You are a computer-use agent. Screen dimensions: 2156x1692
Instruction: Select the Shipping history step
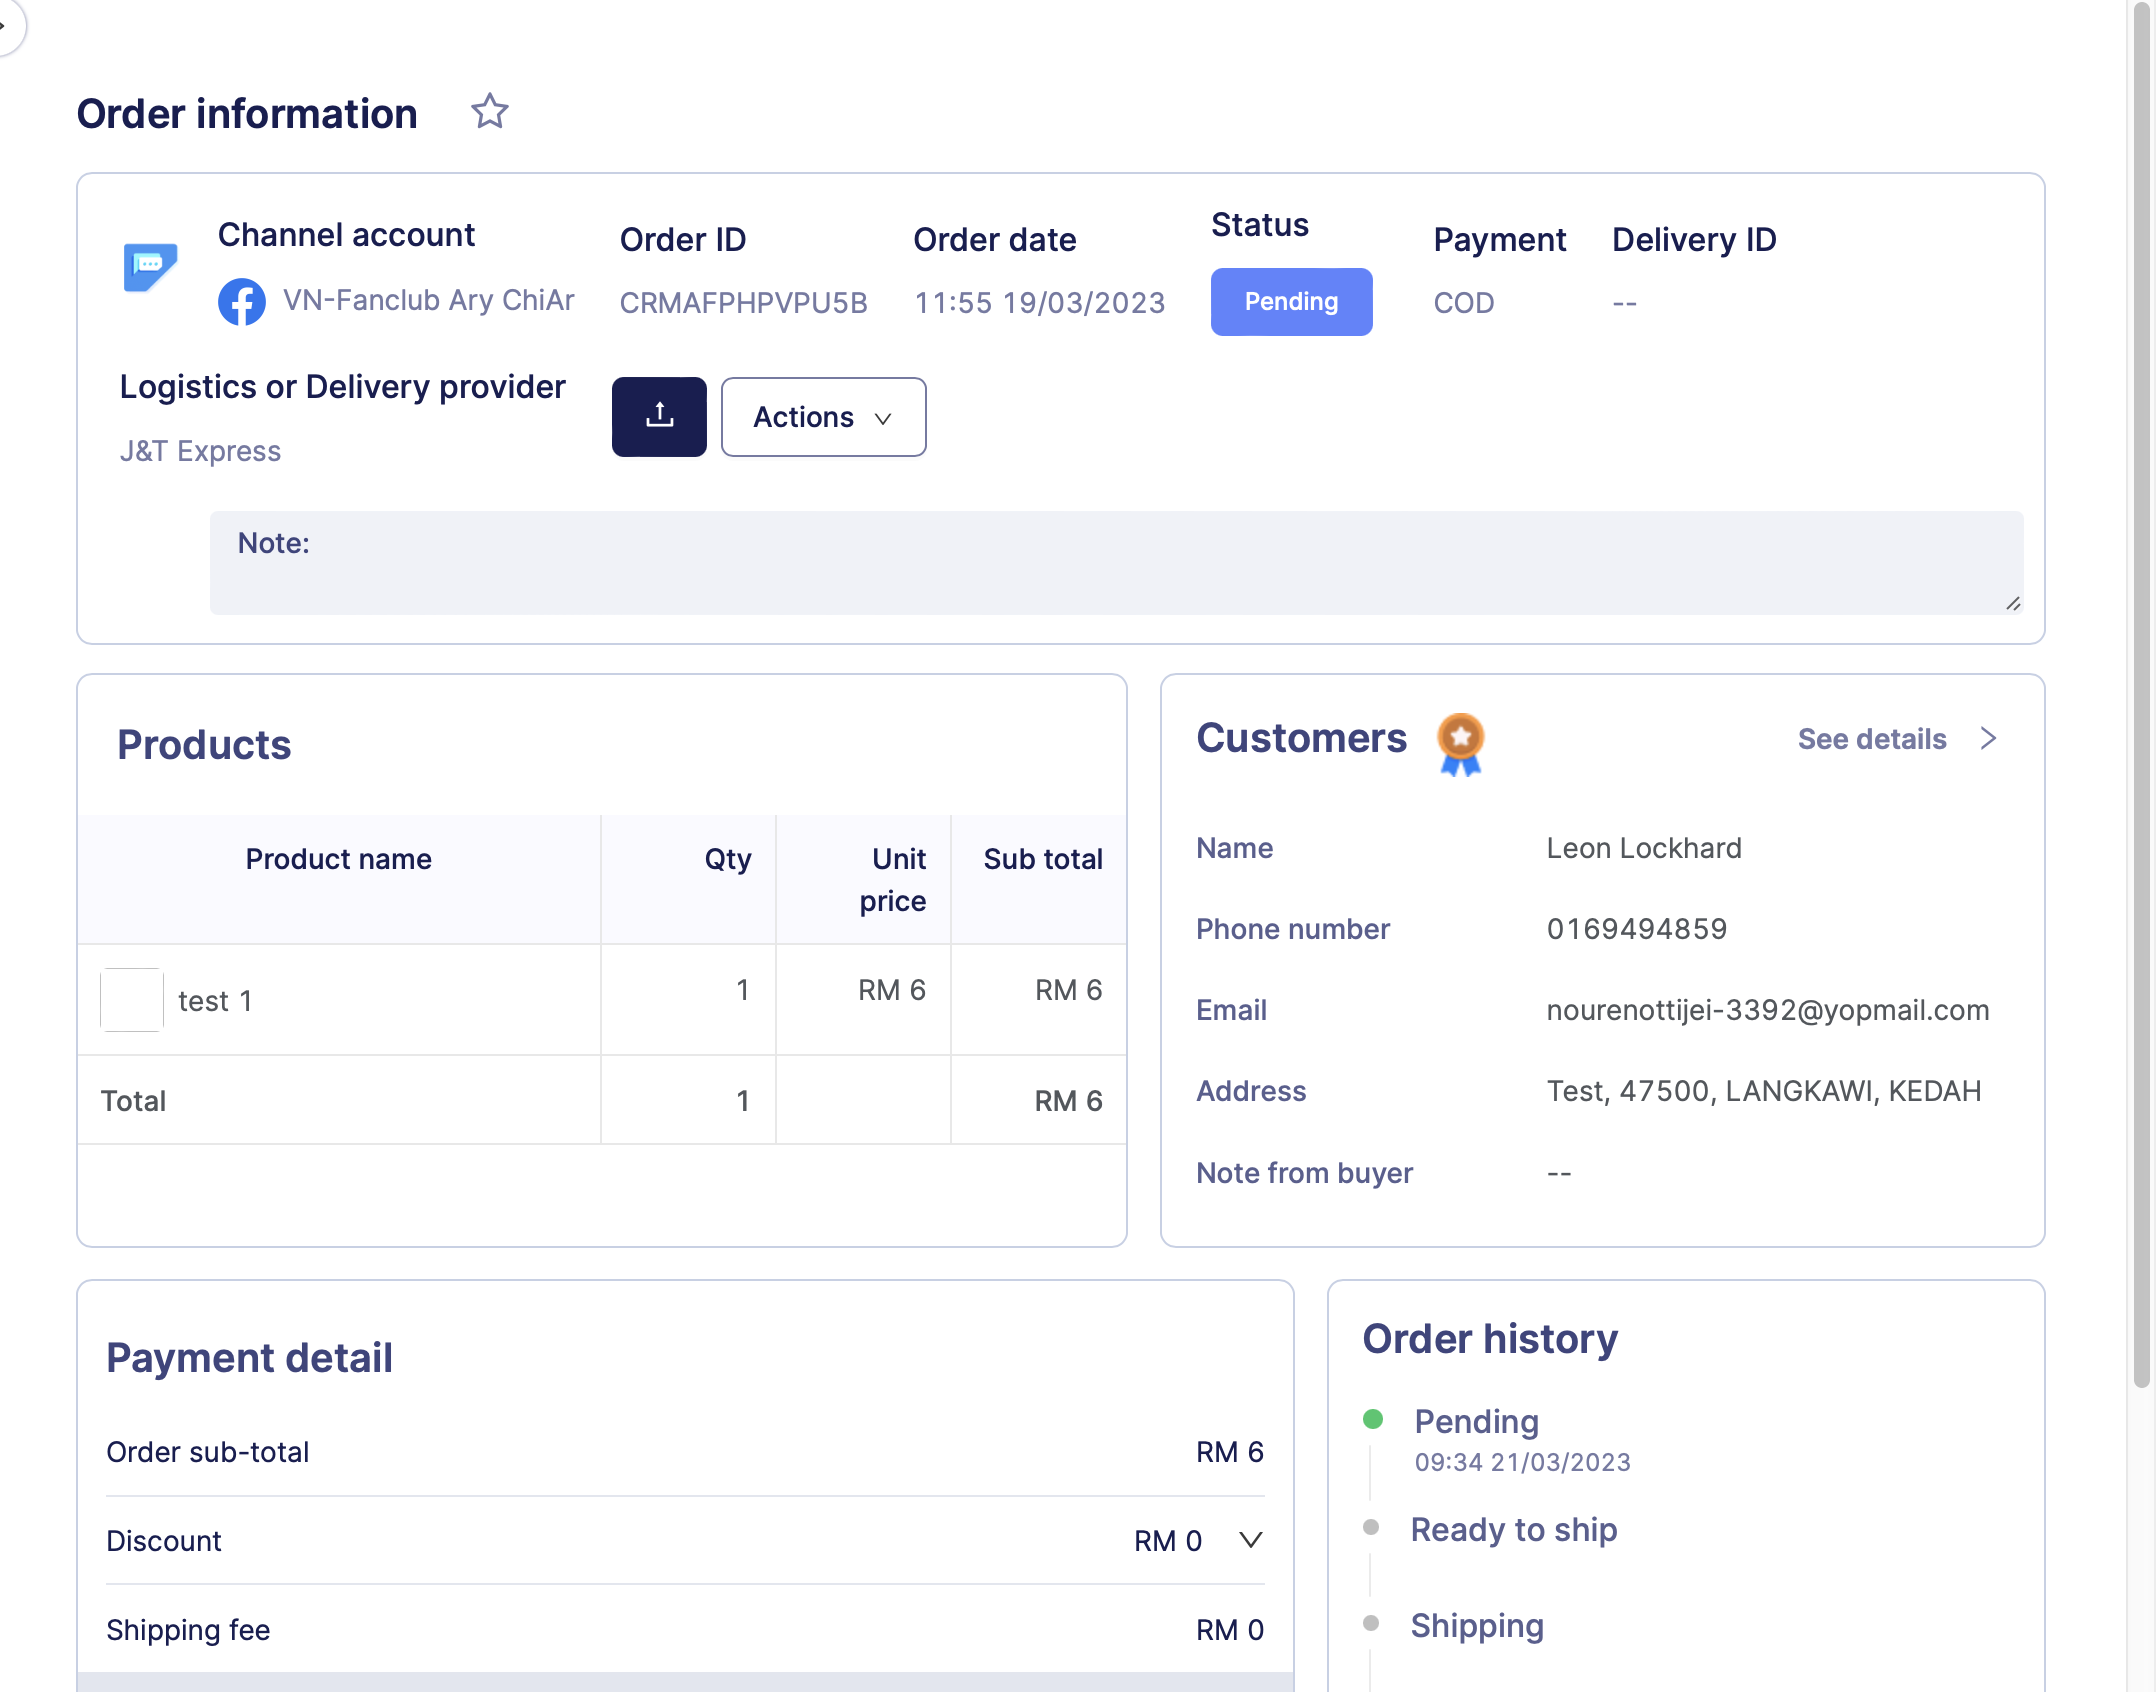[x=1476, y=1626]
